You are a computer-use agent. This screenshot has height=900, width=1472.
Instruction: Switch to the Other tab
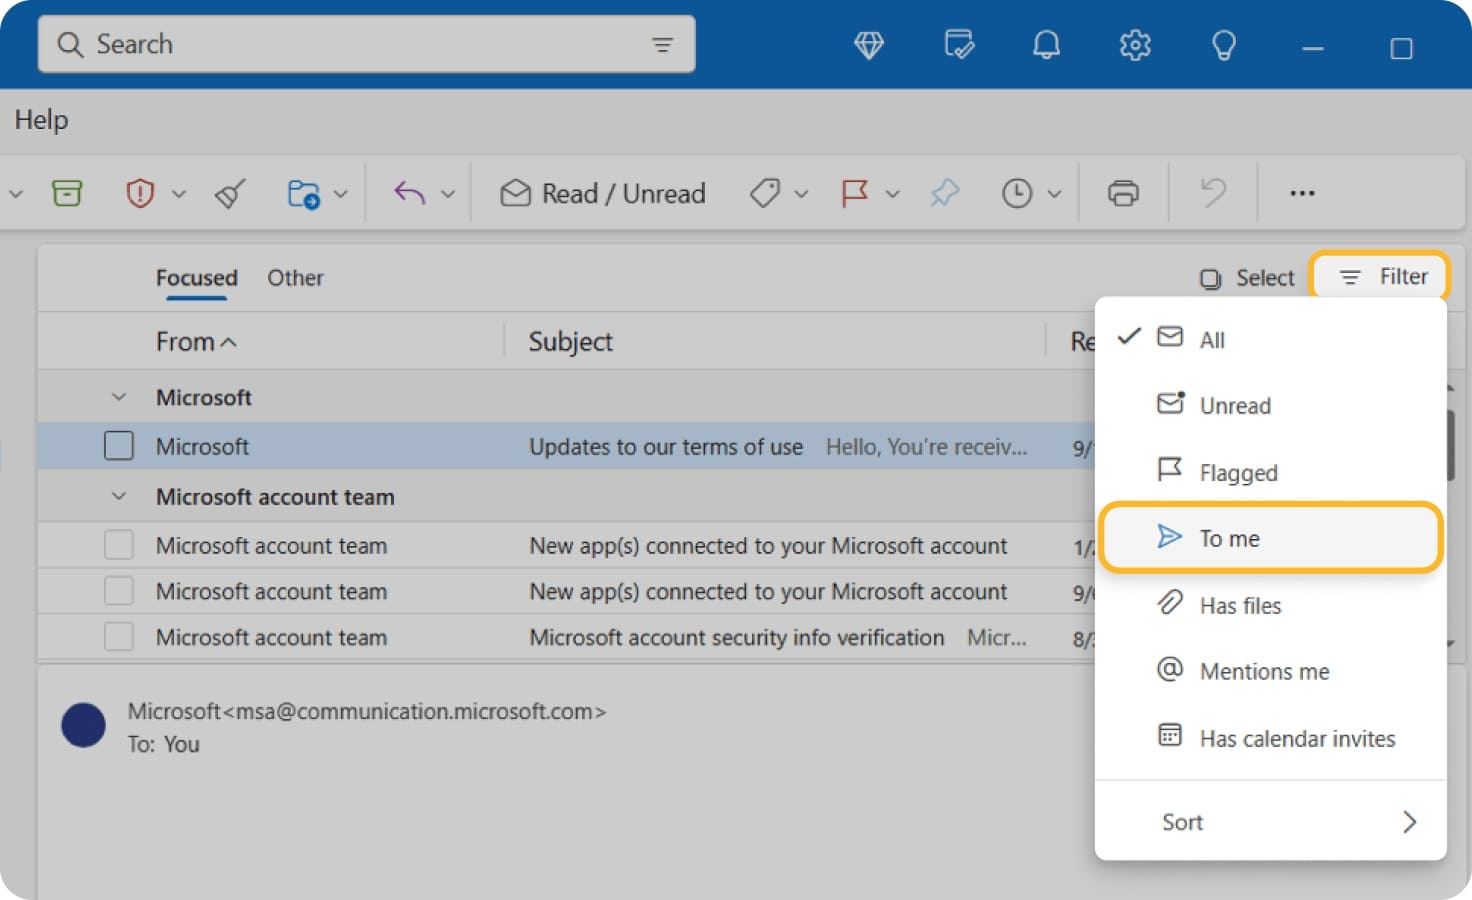[295, 278]
